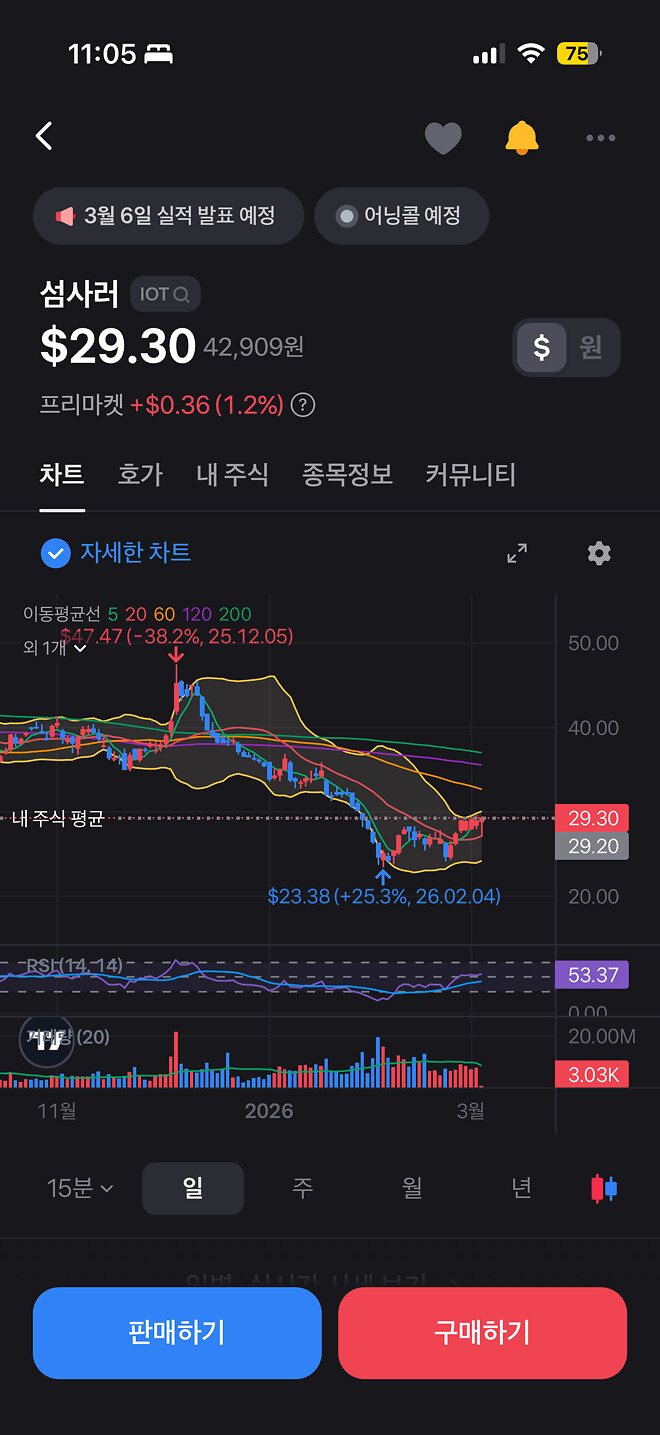Tap the $47.47 high price marker
This screenshot has height=1435, width=660.
(x=176, y=636)
